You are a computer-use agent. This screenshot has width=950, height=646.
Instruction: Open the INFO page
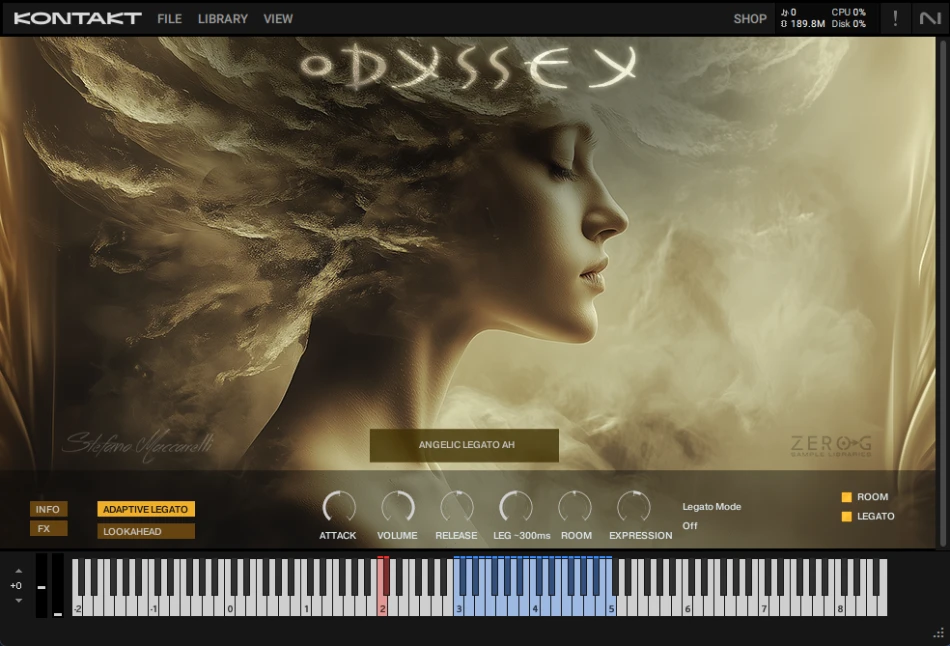click(x=48, y=509)
